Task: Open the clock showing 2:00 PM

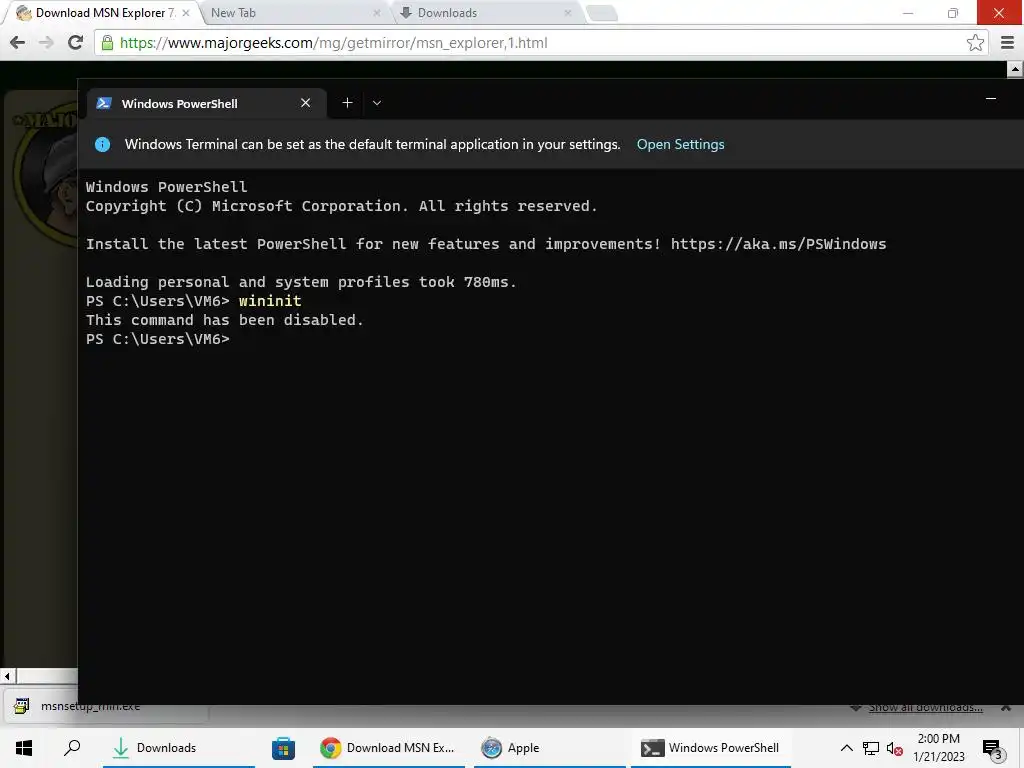Action: click(x=938, y=748)
